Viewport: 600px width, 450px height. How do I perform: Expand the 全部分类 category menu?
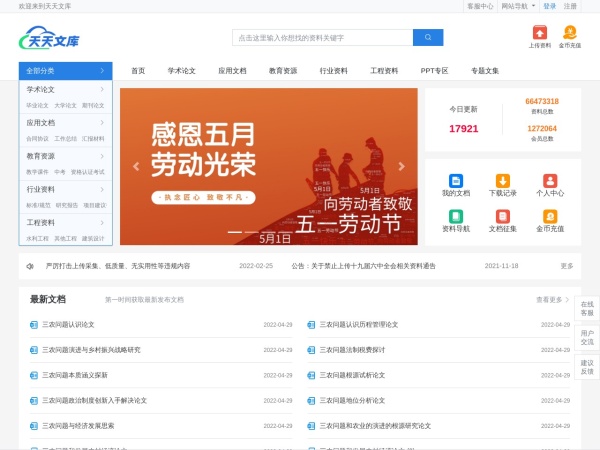(66, 71)
